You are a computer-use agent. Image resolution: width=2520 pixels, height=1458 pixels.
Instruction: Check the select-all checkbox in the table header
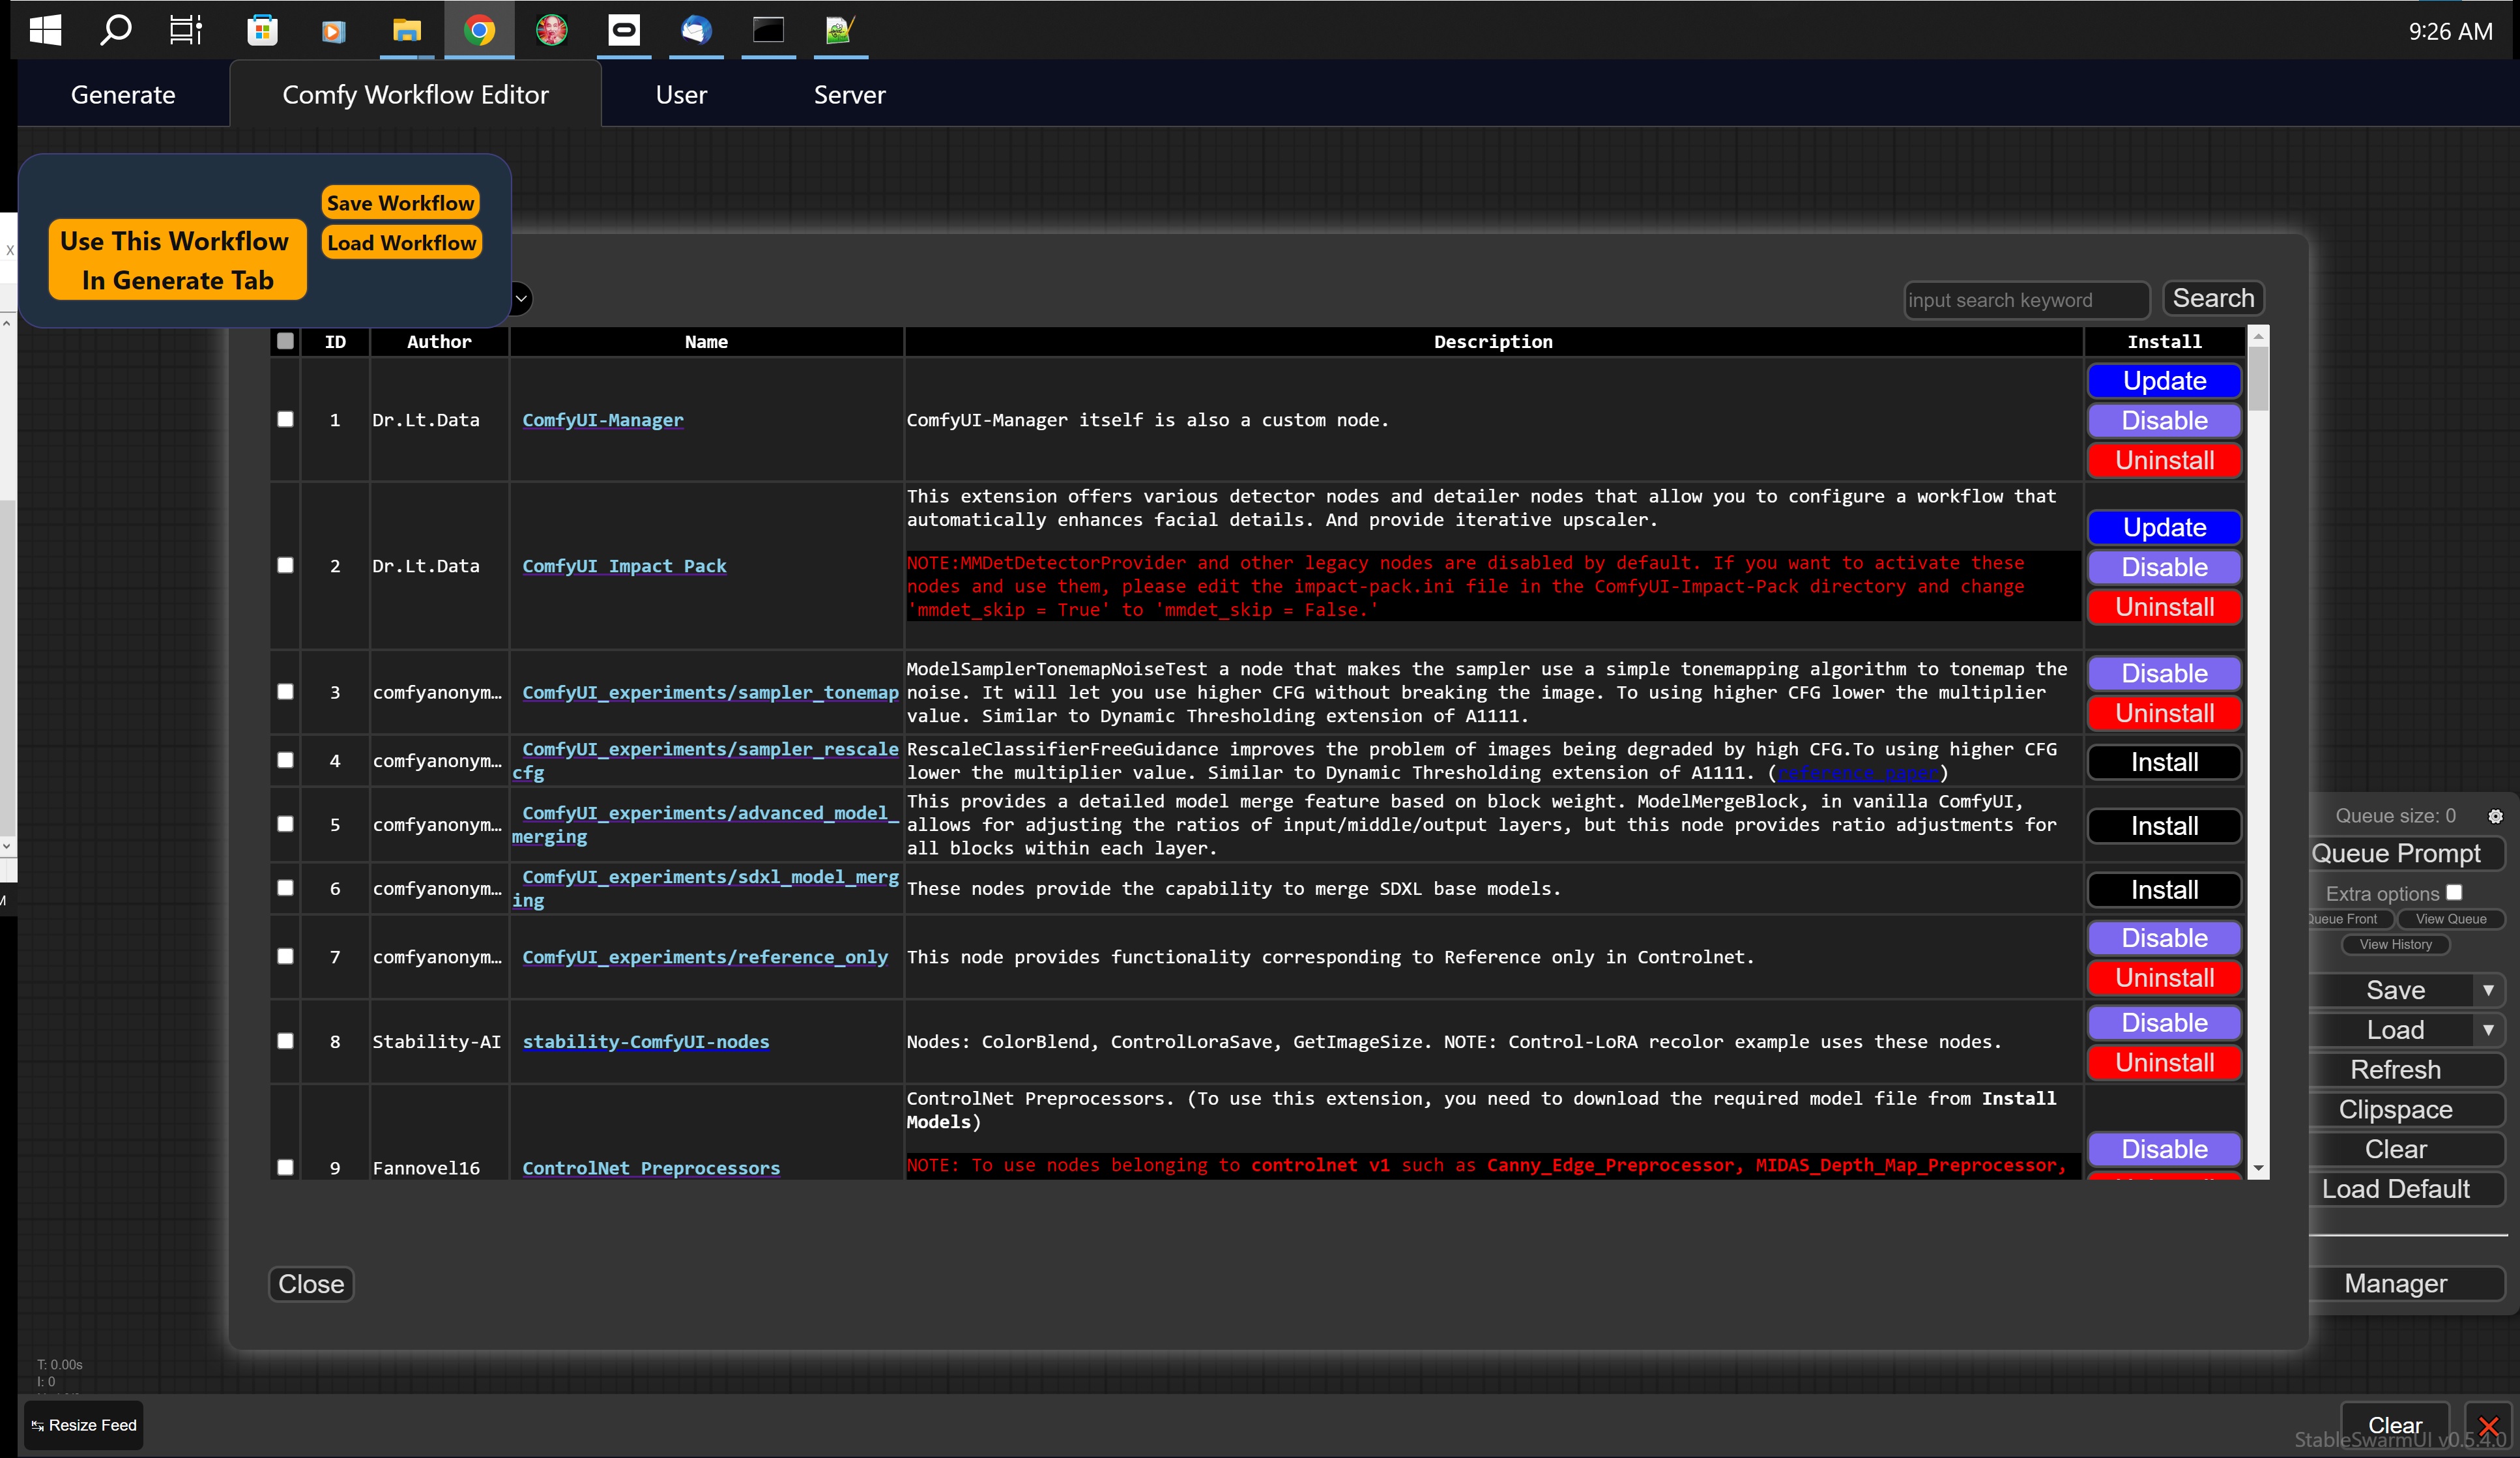pos(285,341)
